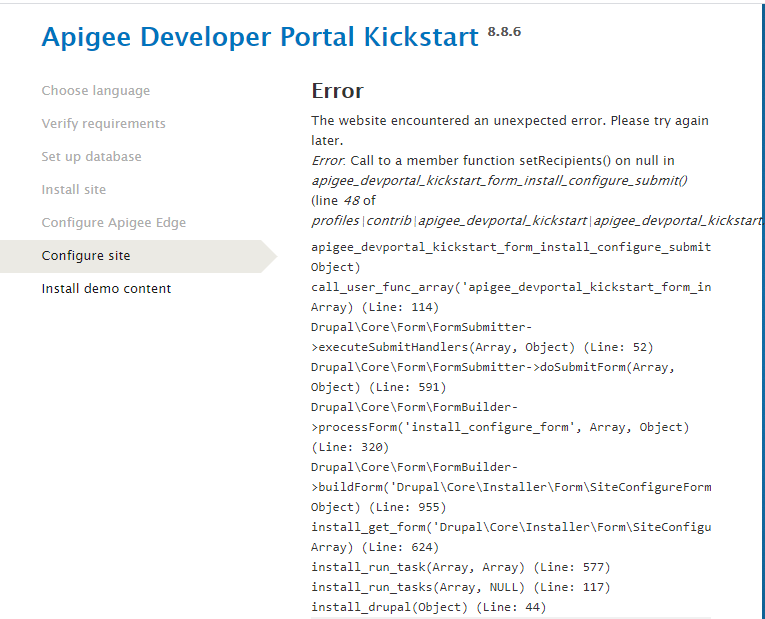Click the install_run_tasks(Array, NULL) line
This screenshot has width=765, height=619.
click(461, 587)
